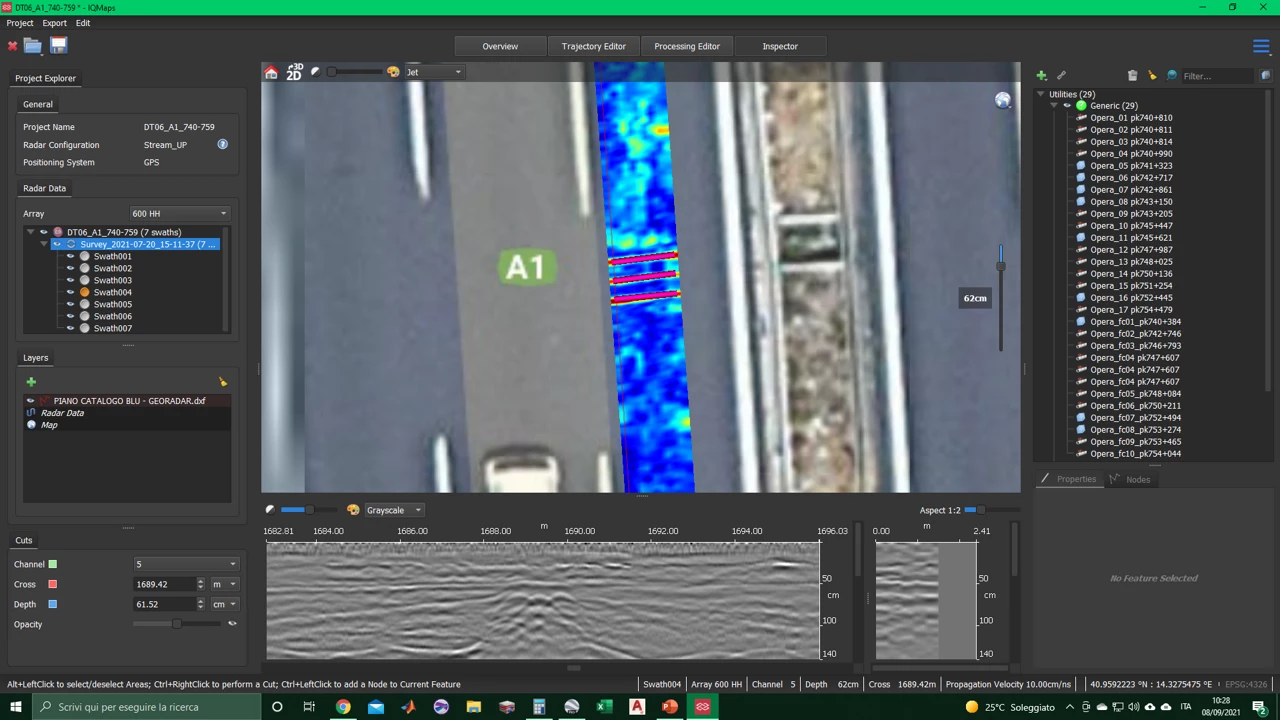The width and height of the screenshot is (1280, 720).
Task: Open PowerPoint from the taskbar
Action: pyautogui.click(x=669, y=707)
